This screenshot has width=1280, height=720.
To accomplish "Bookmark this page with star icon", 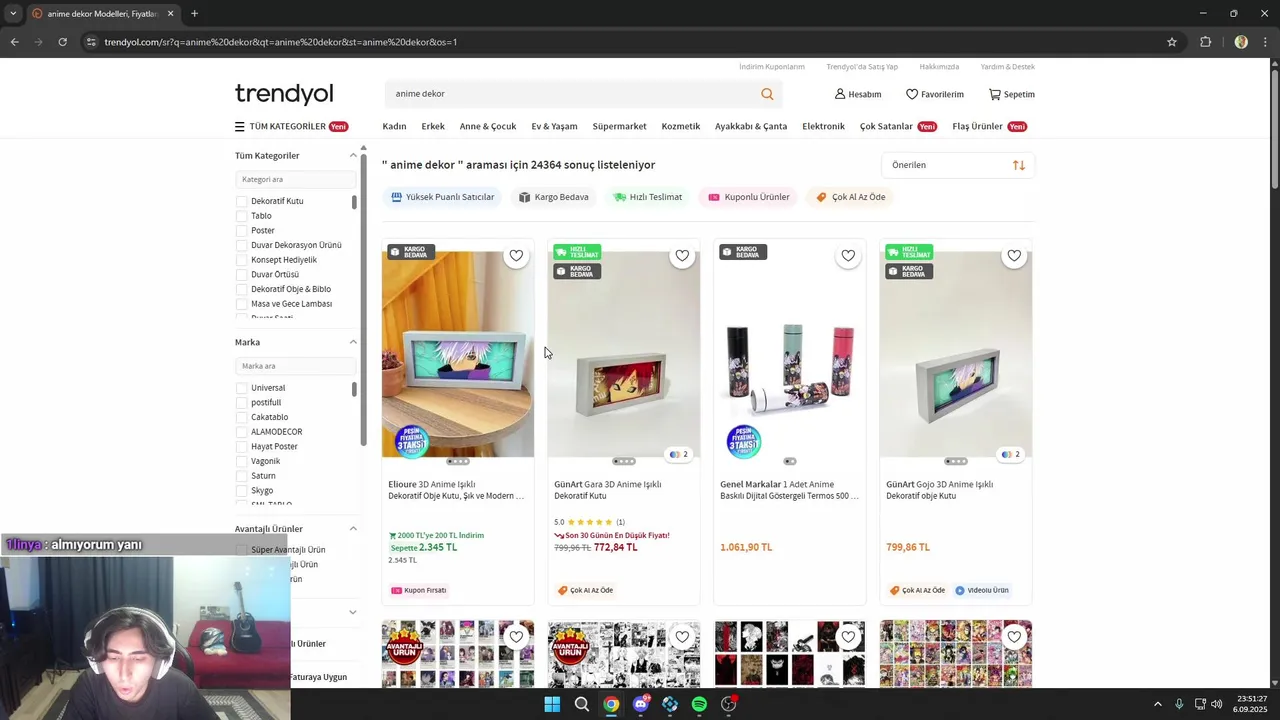I will tap(1172, 42).
